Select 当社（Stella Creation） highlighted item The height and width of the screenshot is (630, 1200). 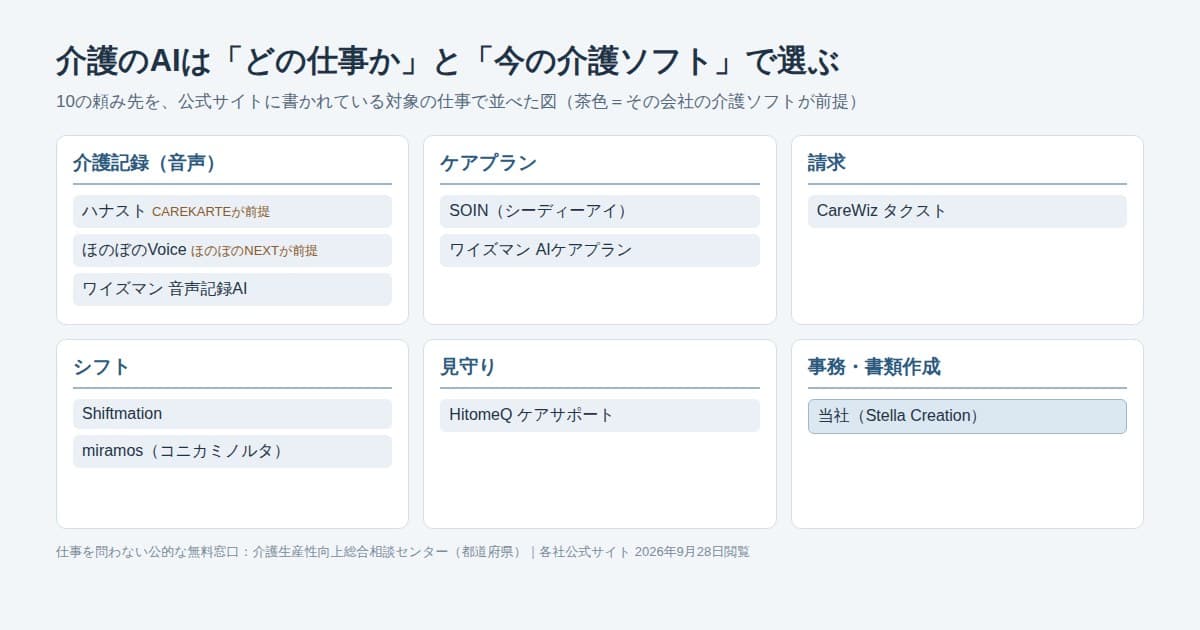point(967,416)
